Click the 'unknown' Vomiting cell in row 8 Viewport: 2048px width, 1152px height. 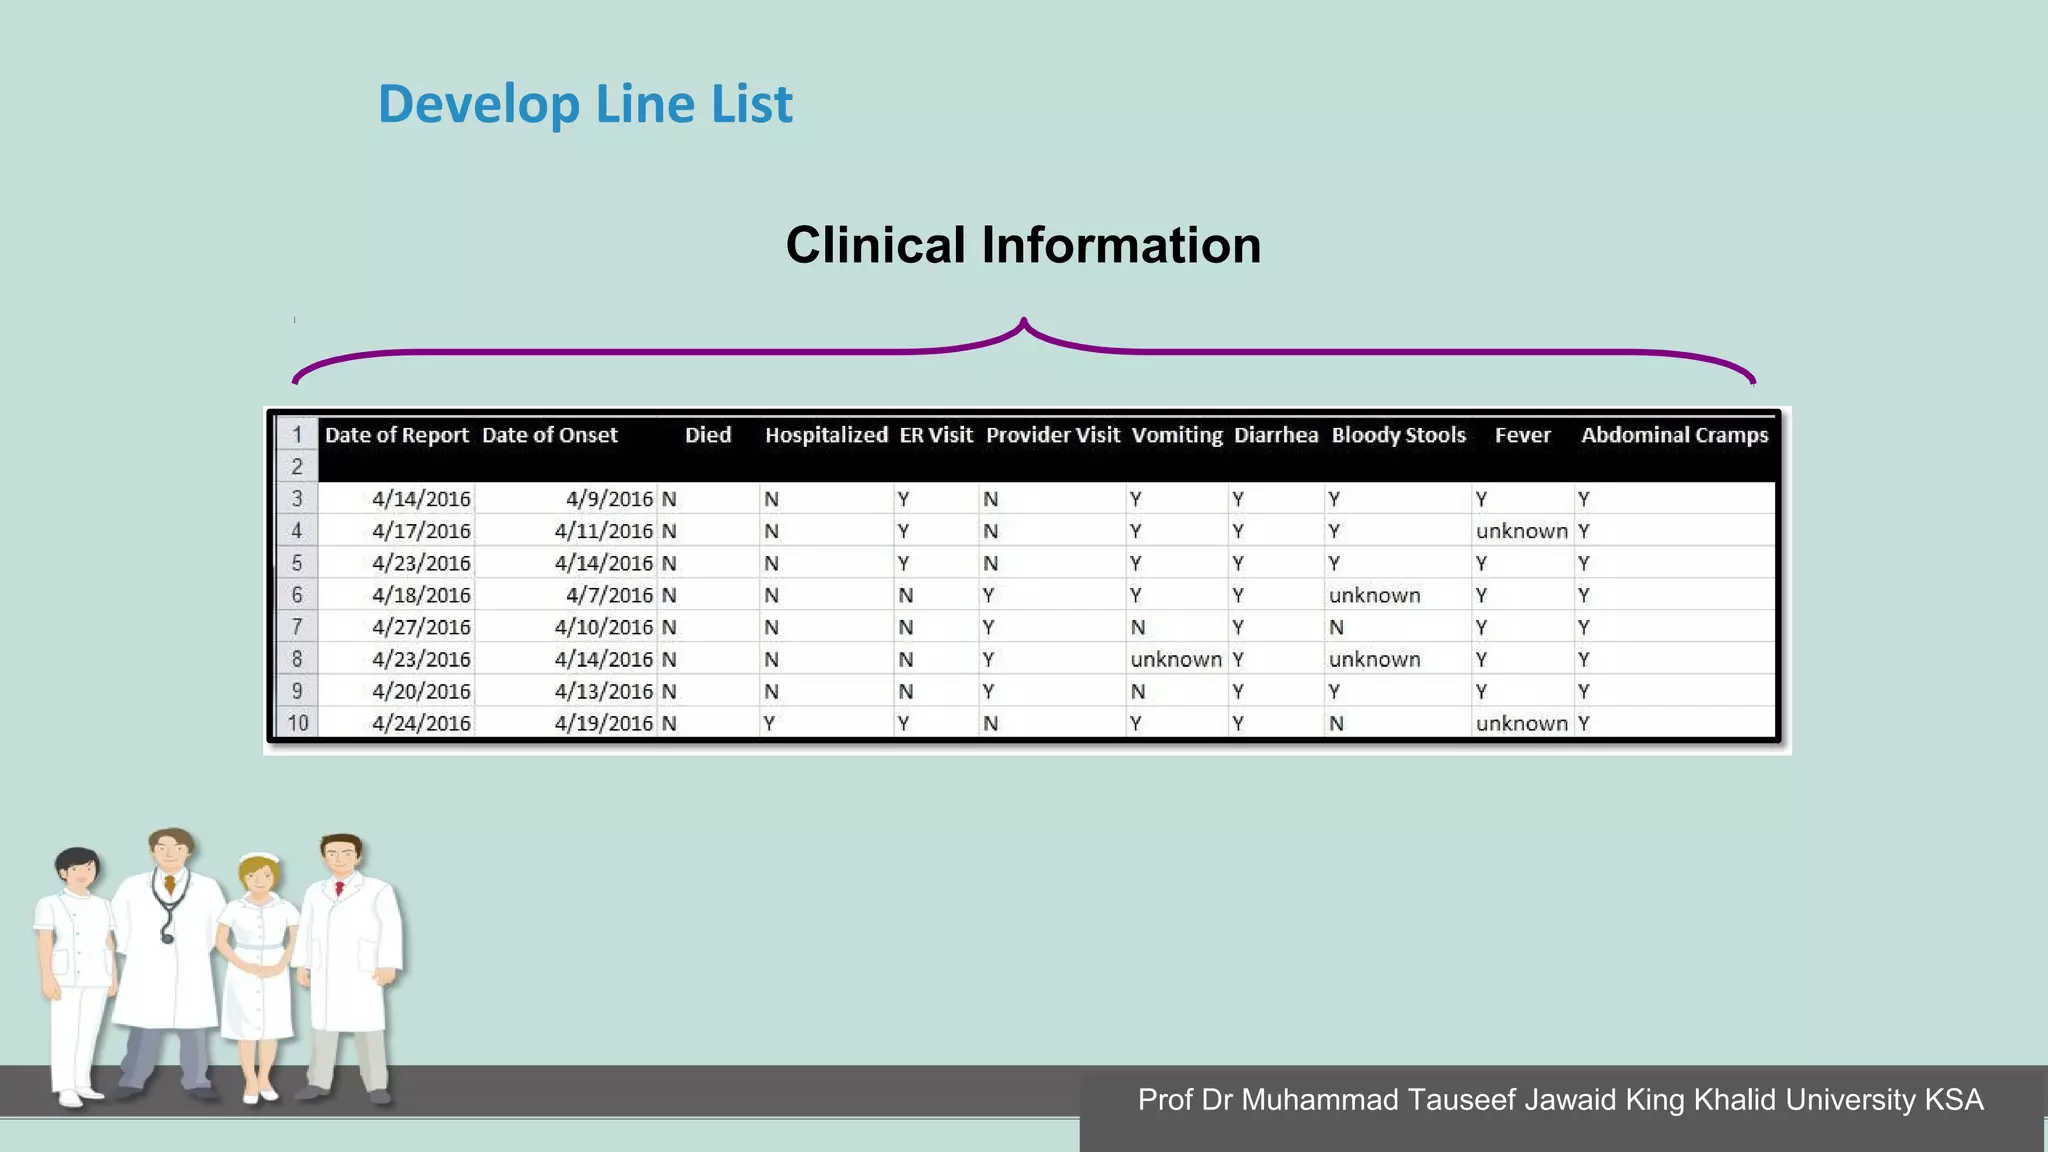pos(1176,659)
